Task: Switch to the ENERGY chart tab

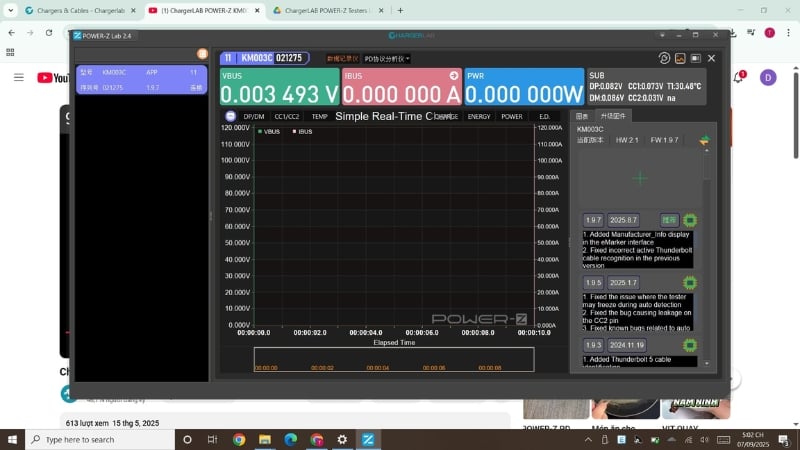Action: pos(479,117)
